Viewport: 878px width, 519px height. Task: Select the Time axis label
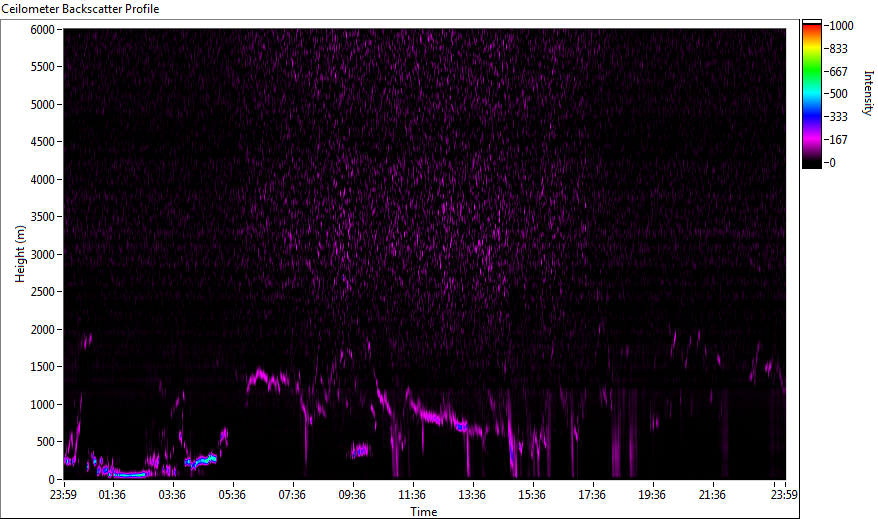[423, 512]
